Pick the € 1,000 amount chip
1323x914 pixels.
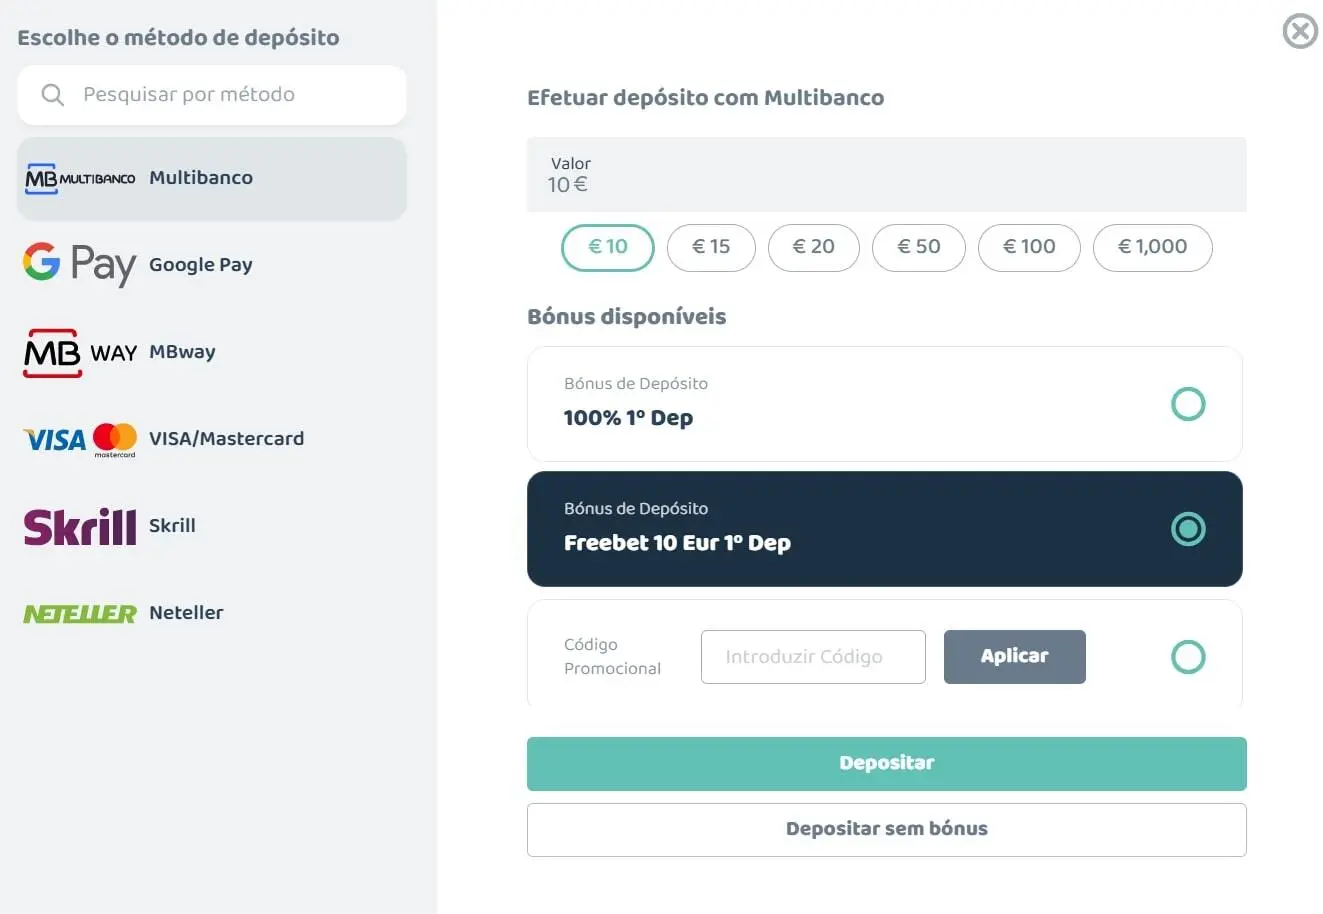(1152, 247)
